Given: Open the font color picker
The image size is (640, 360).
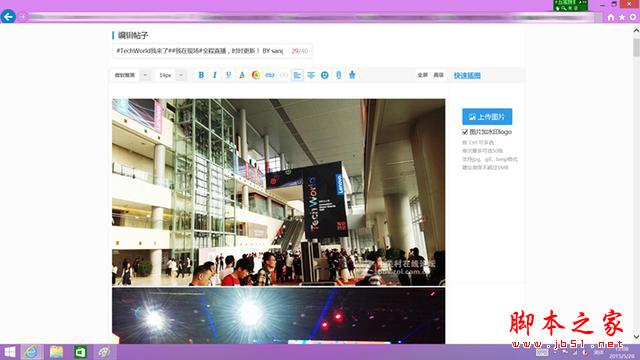Looking at the screenshot, I should click(x=242, y=75).
